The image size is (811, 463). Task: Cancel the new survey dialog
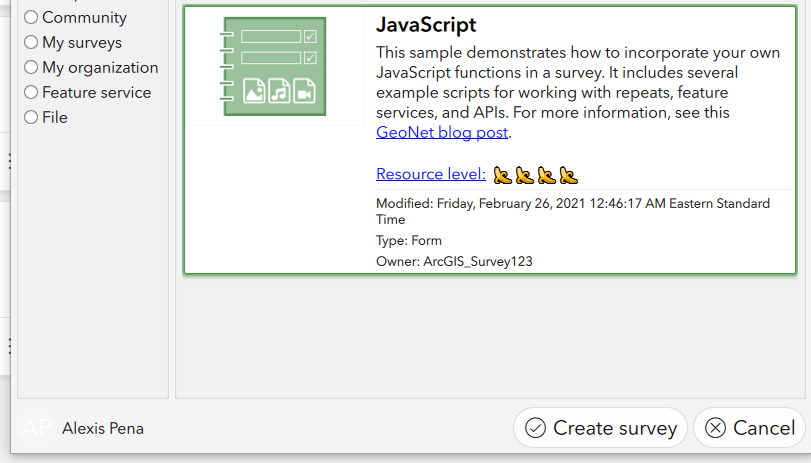pyautogui.click(x=749, y=428)
